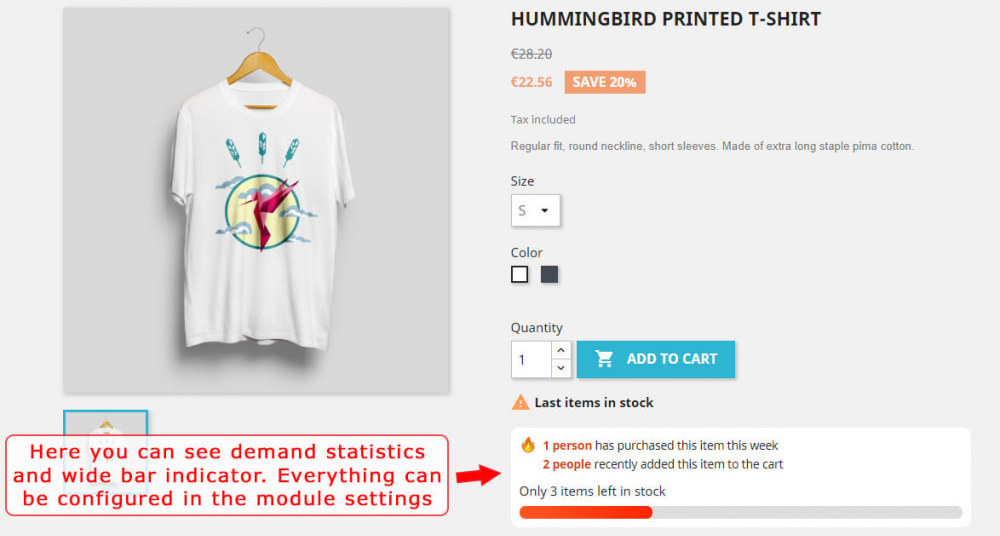Viewport: 1000px width, 536px height.
Task: Decrease quantity with the down arrow
Action: coord(561,368)
